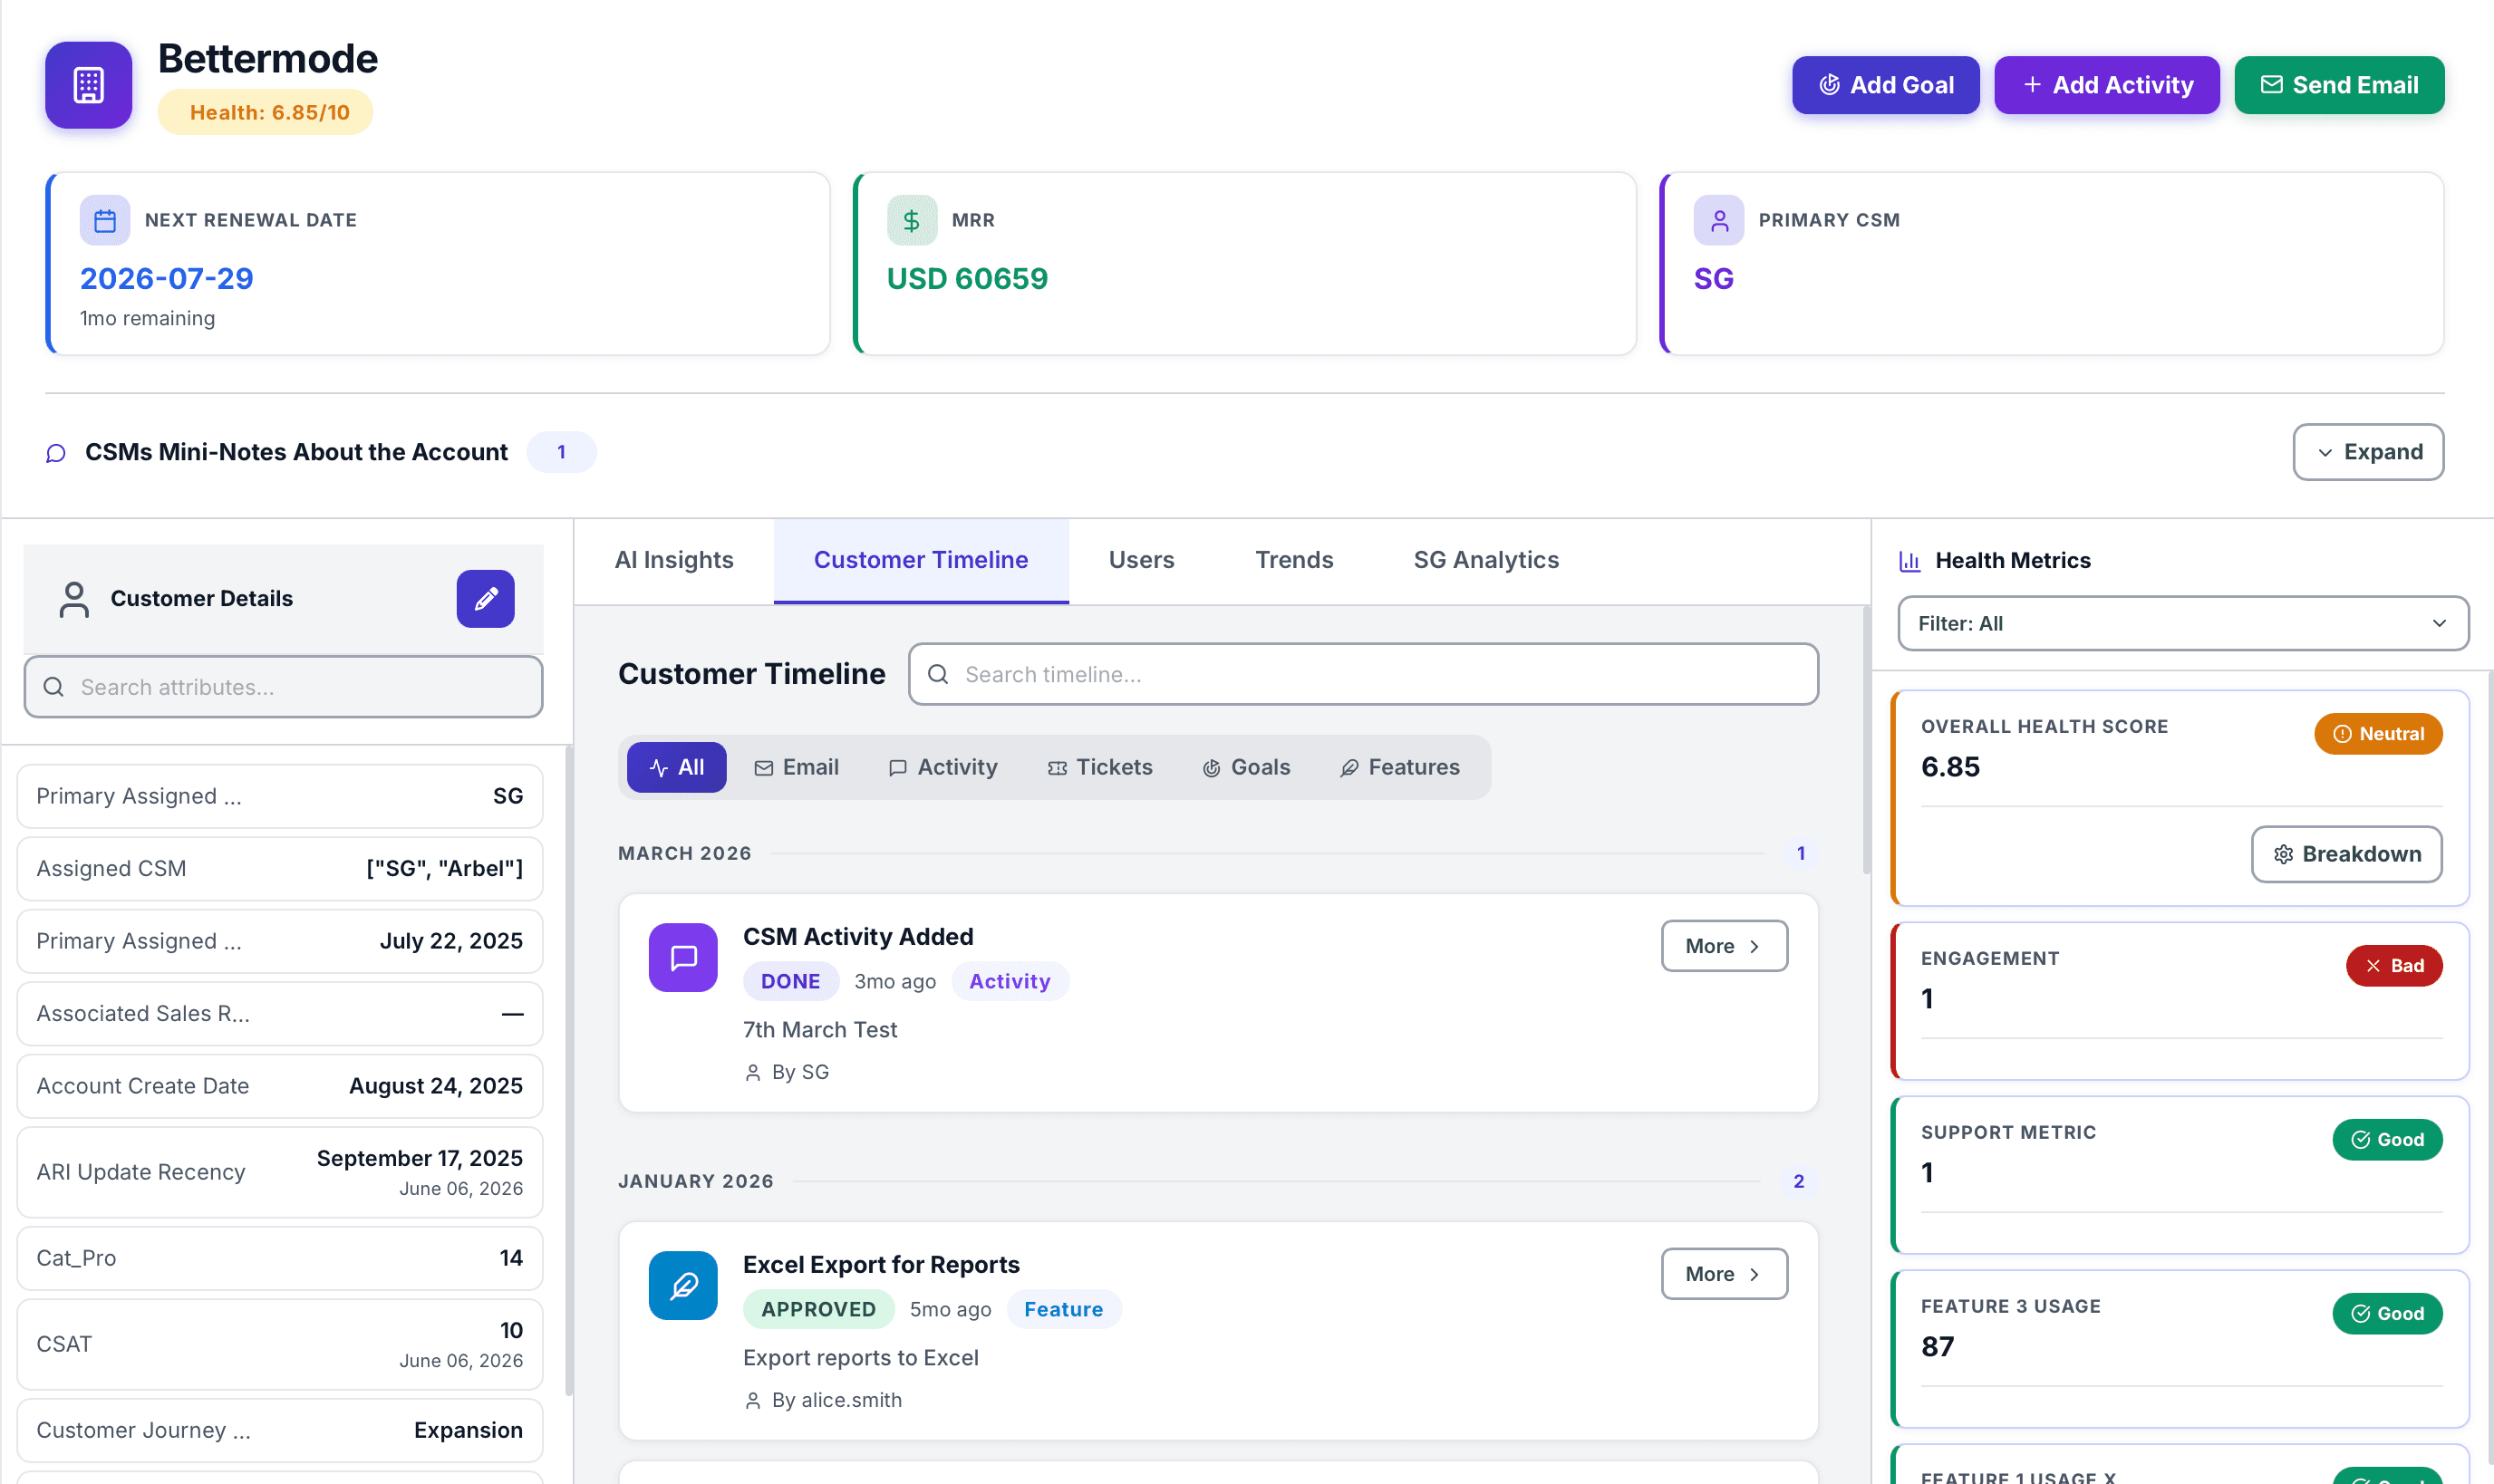This screenshot has width=2494, height=1484.
Task: Click the Health: 6.85/10 badge
Action: [265, 112]
